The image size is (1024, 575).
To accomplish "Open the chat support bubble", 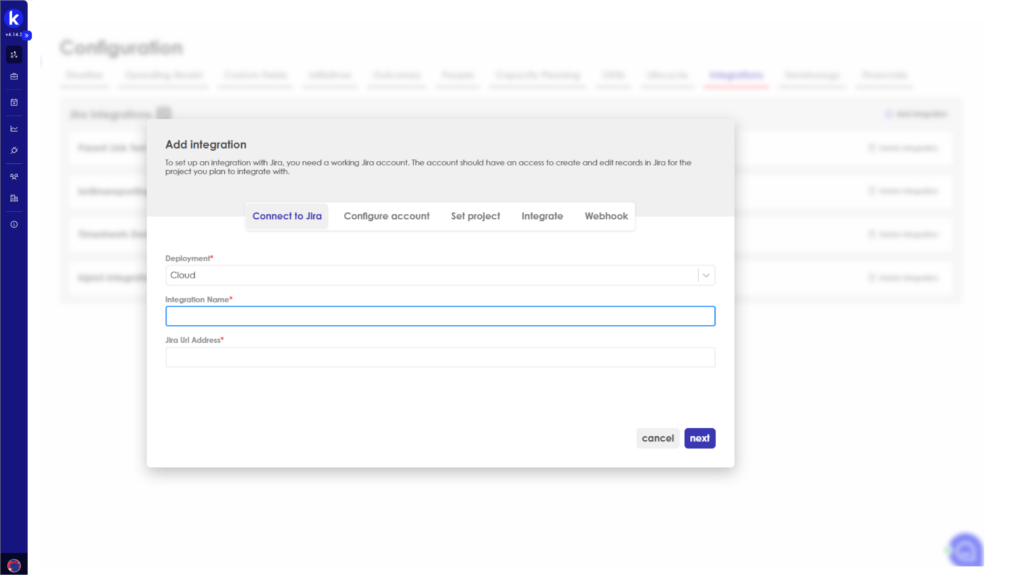I will click(965, 549).
